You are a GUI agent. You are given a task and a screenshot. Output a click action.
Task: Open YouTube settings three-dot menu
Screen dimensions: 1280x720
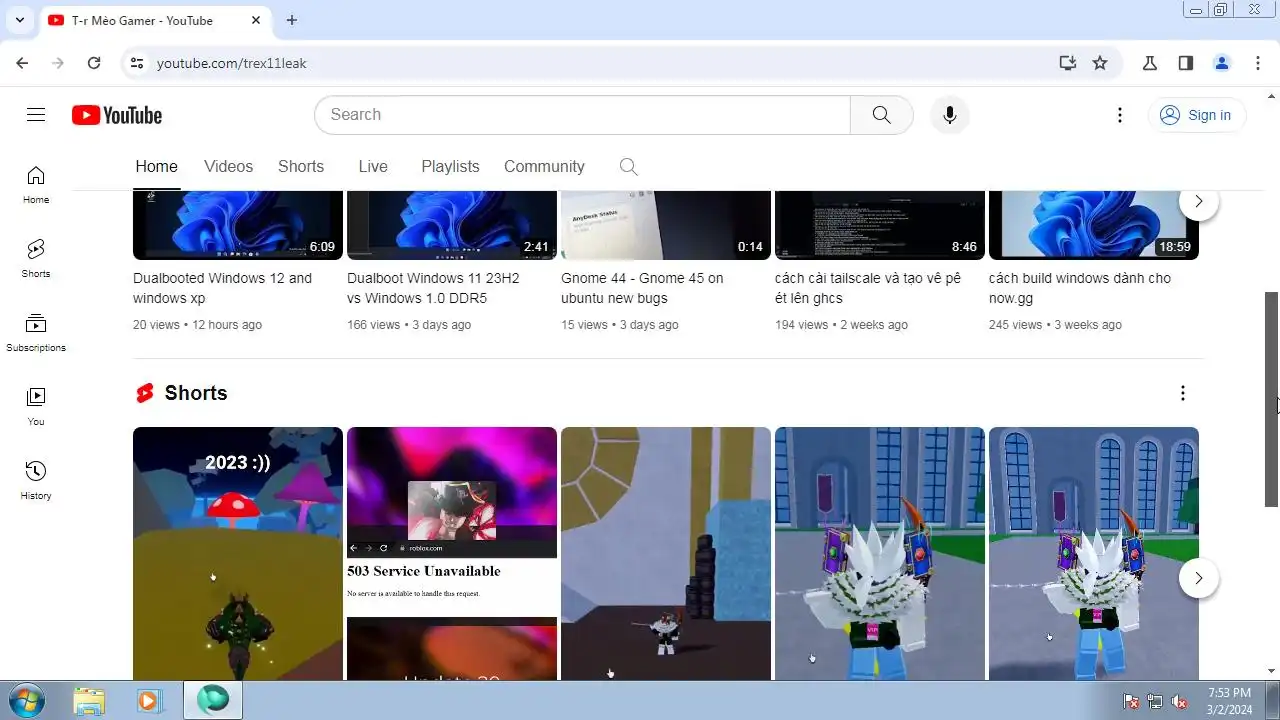click(x=1120, y=115)
